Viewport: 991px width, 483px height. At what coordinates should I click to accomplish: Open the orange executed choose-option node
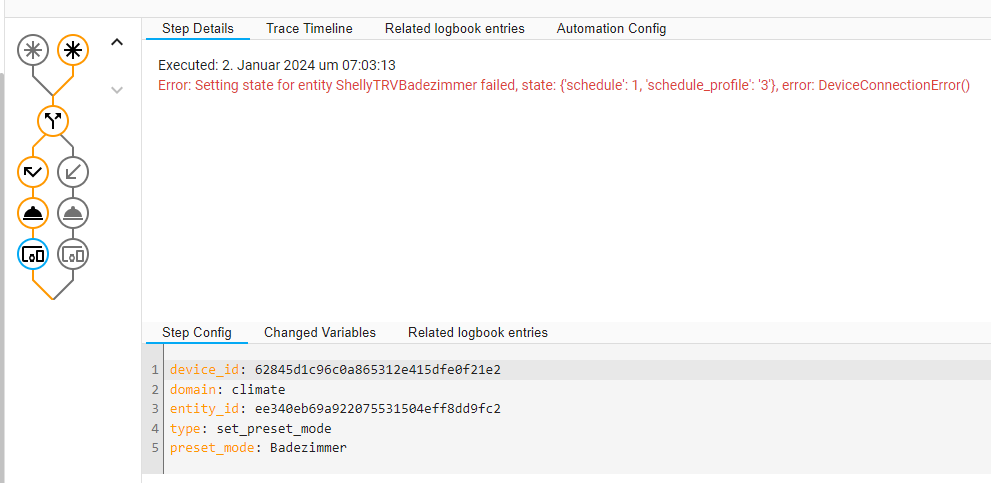33,172
